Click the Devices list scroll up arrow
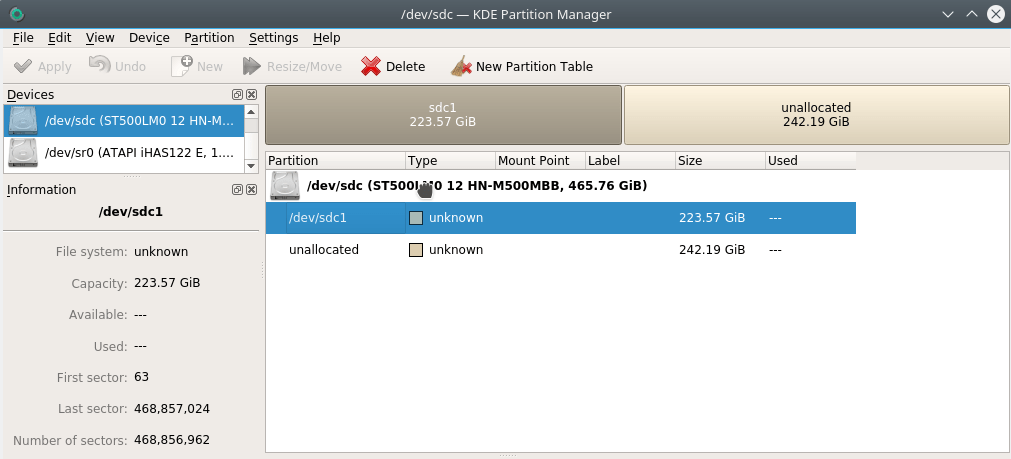Image resolution: width=1011 pixels, height=459 pixels. [251, 111]
